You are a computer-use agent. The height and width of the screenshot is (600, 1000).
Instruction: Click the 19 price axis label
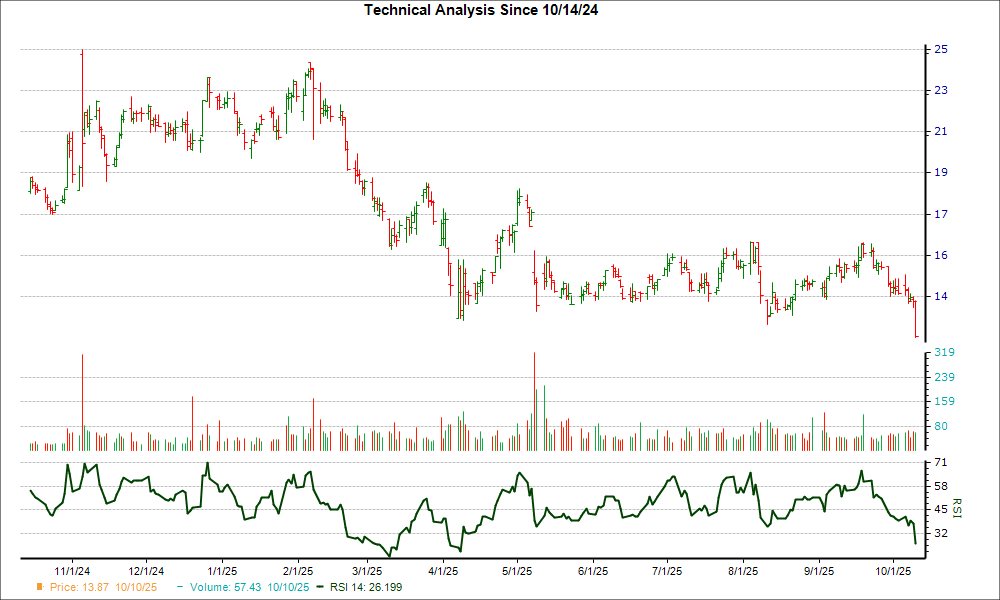coord(941,173)
